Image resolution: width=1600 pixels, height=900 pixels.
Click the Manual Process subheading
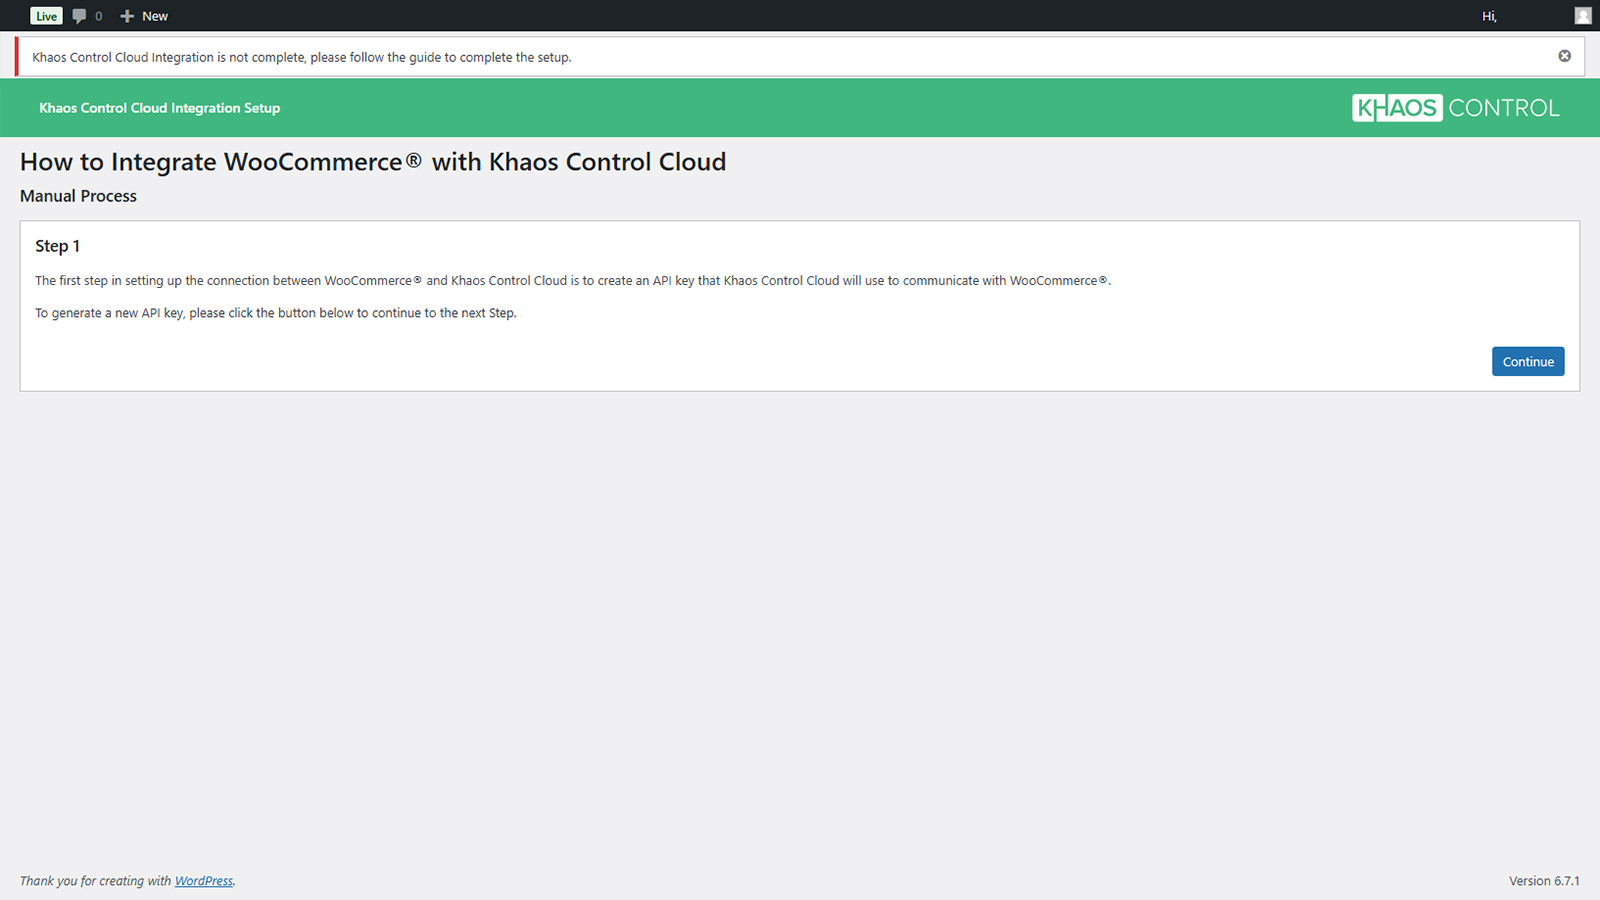78,196
